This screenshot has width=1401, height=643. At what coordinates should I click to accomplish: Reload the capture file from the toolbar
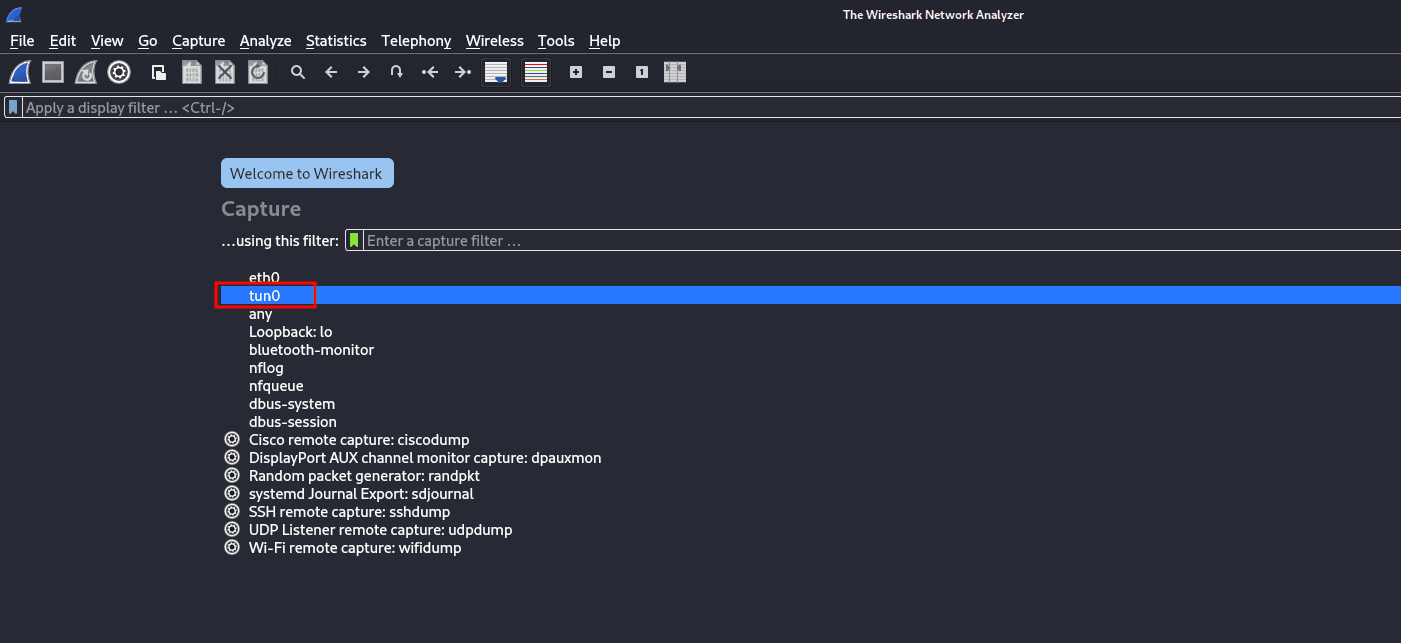[258, 72]
